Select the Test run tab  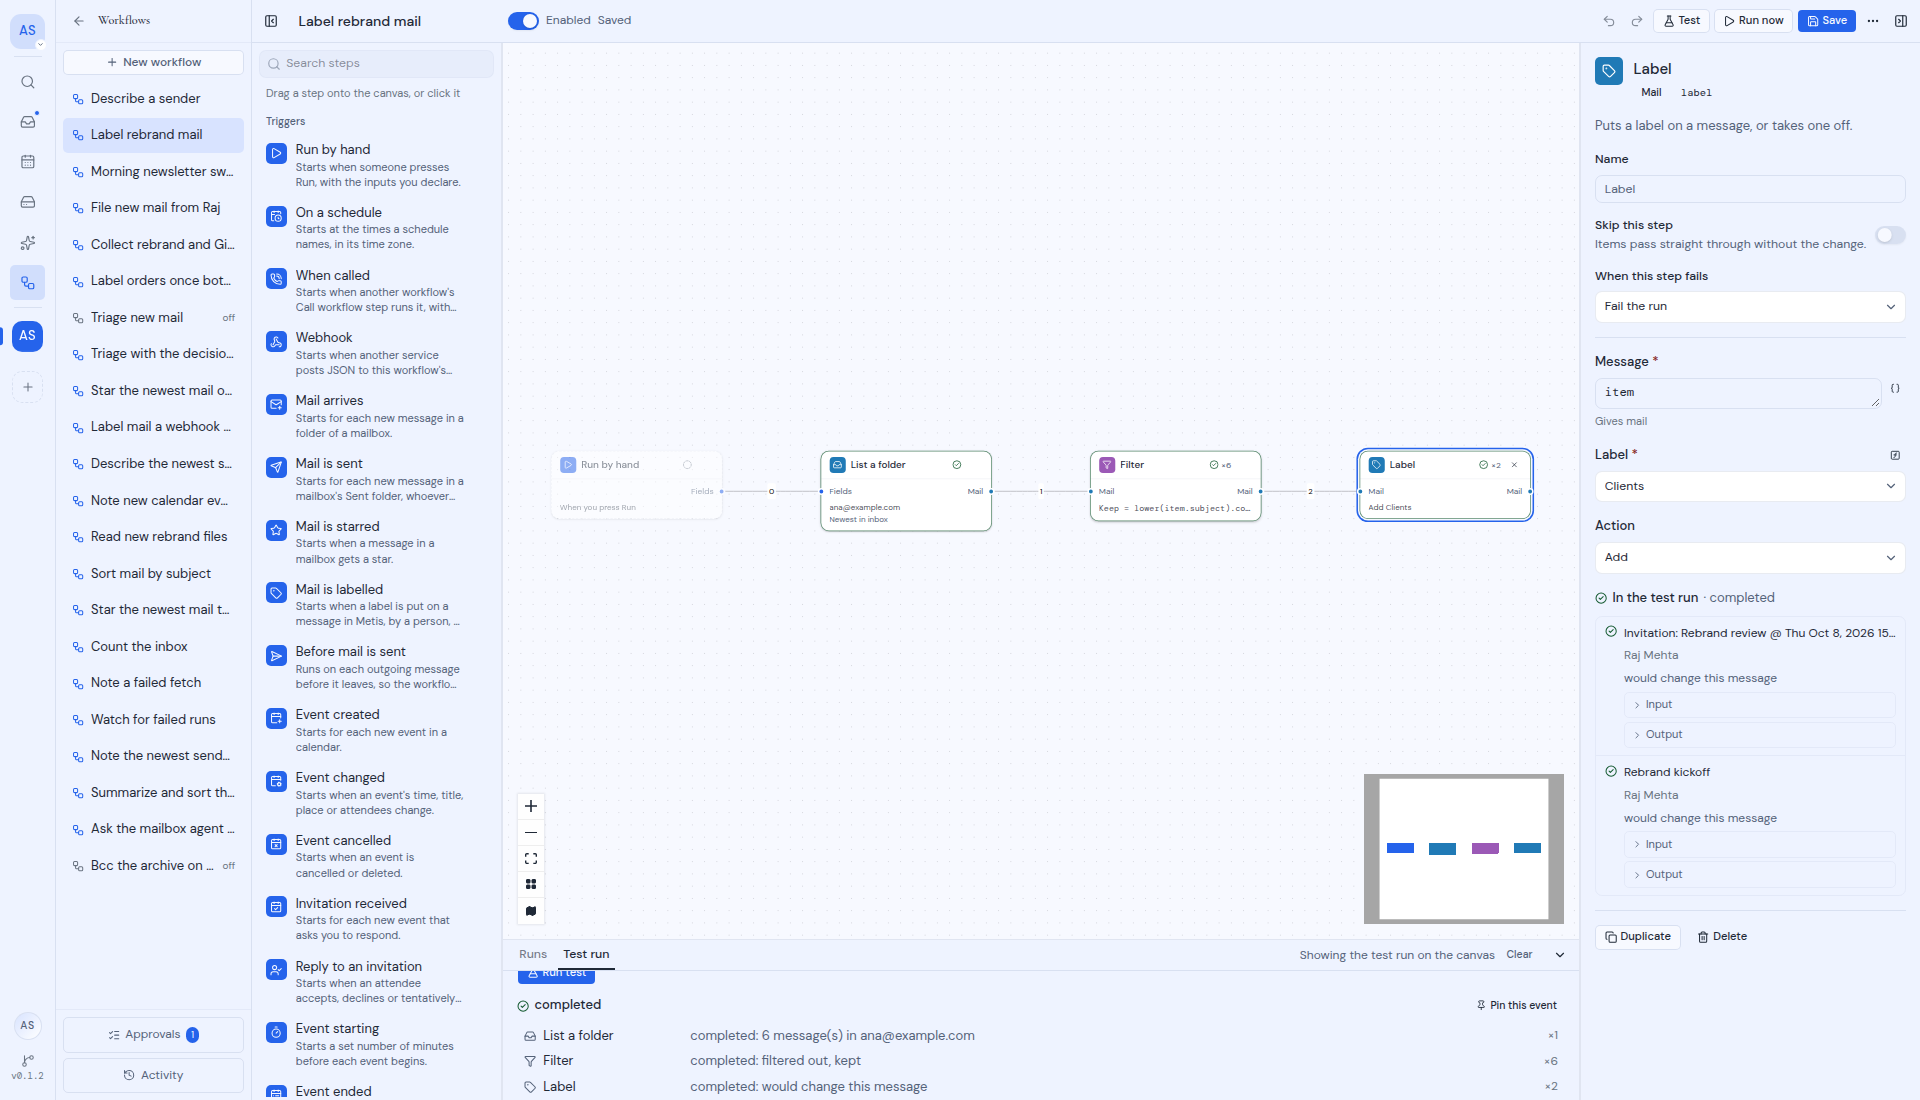pyautogui.click(x=586, y=955)
